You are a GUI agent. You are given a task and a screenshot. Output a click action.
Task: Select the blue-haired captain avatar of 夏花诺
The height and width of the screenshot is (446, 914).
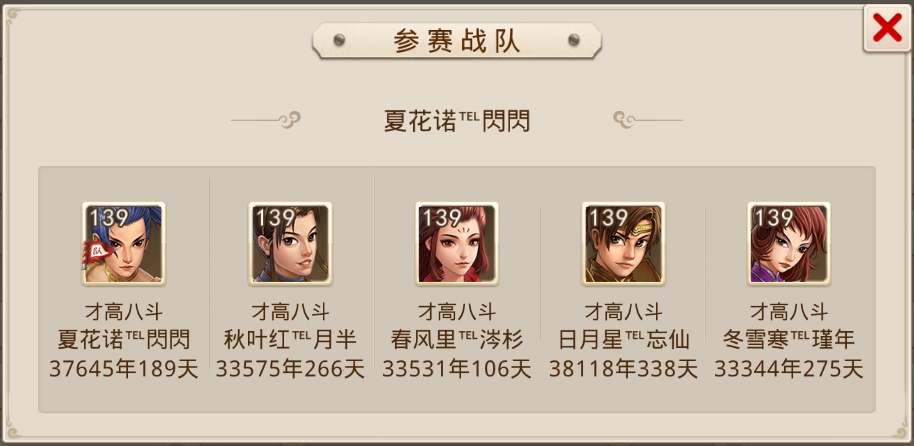click(x=124, y=243)
